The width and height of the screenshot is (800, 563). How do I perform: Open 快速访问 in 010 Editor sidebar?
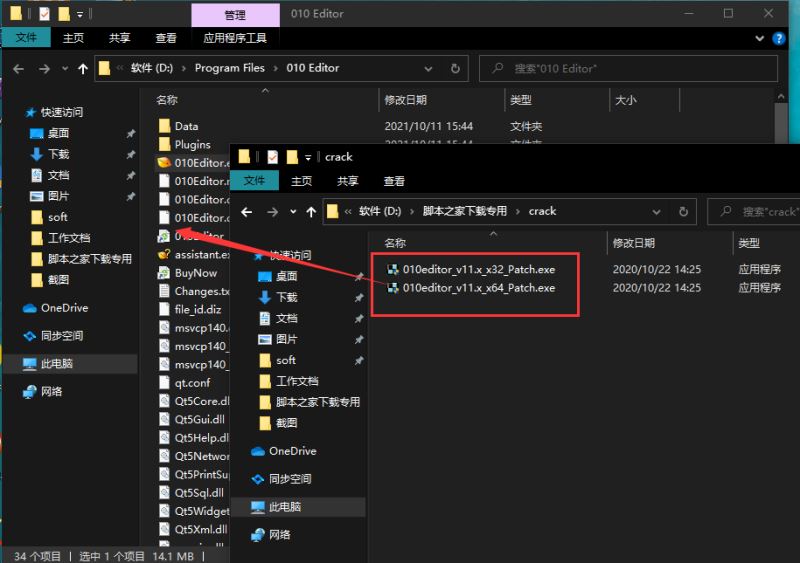coord(55,112)
